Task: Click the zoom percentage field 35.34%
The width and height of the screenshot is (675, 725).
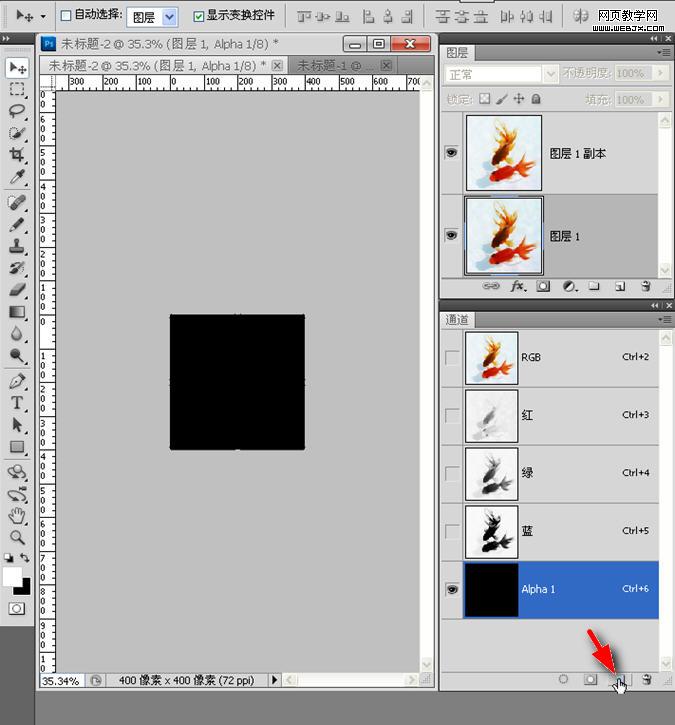Action: (61, 681)
